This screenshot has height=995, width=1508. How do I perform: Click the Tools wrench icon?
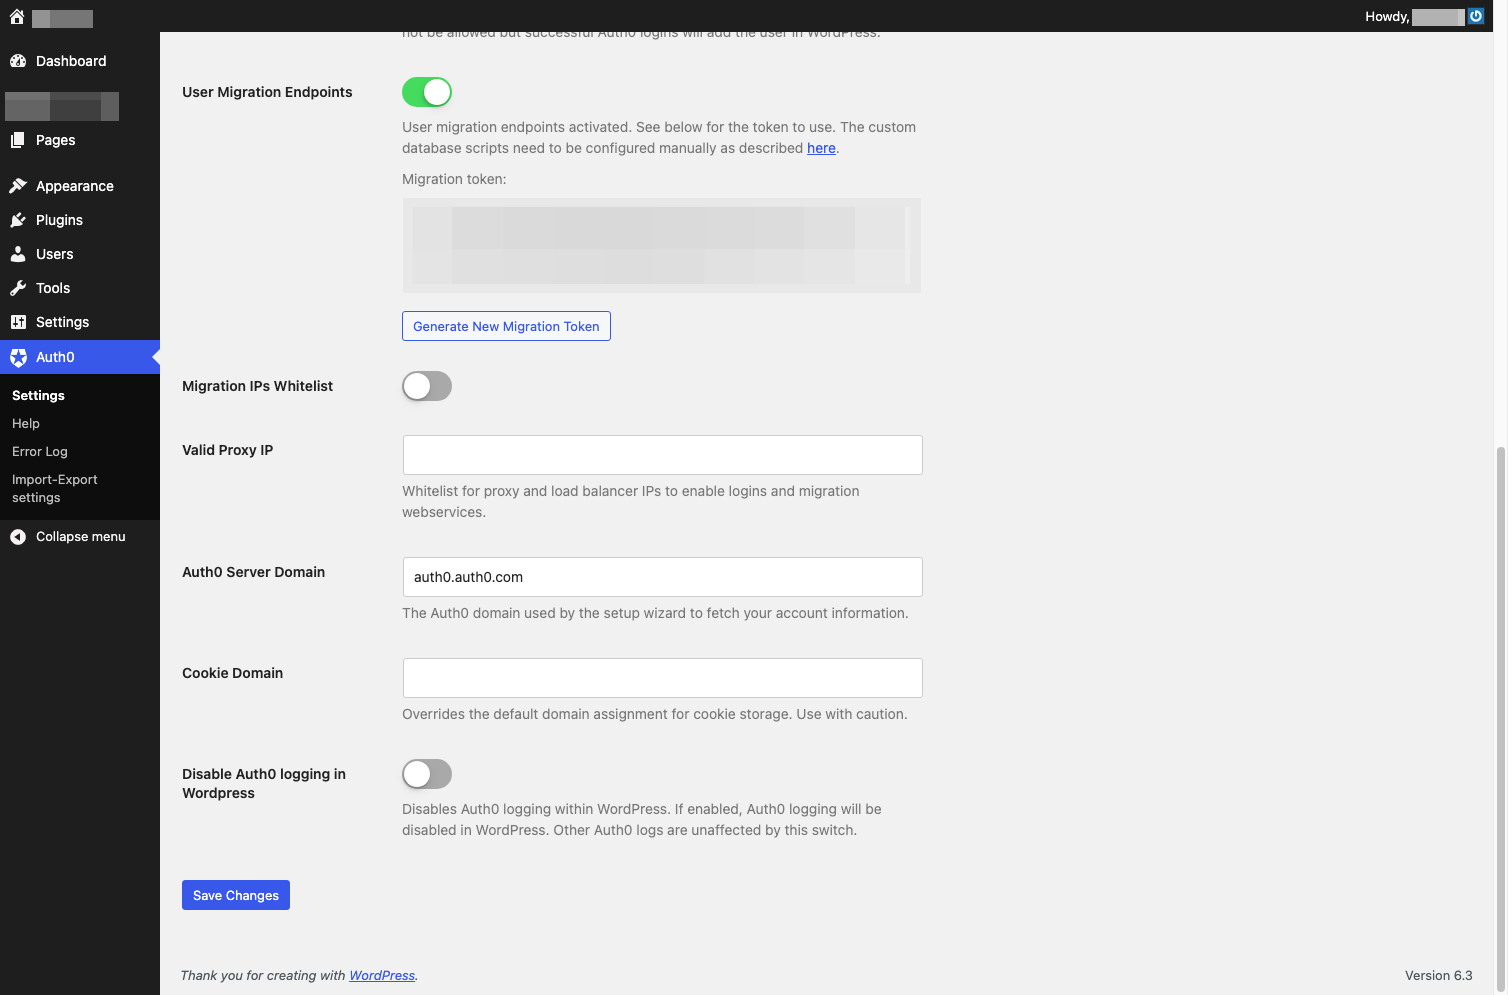coord(18,288)
